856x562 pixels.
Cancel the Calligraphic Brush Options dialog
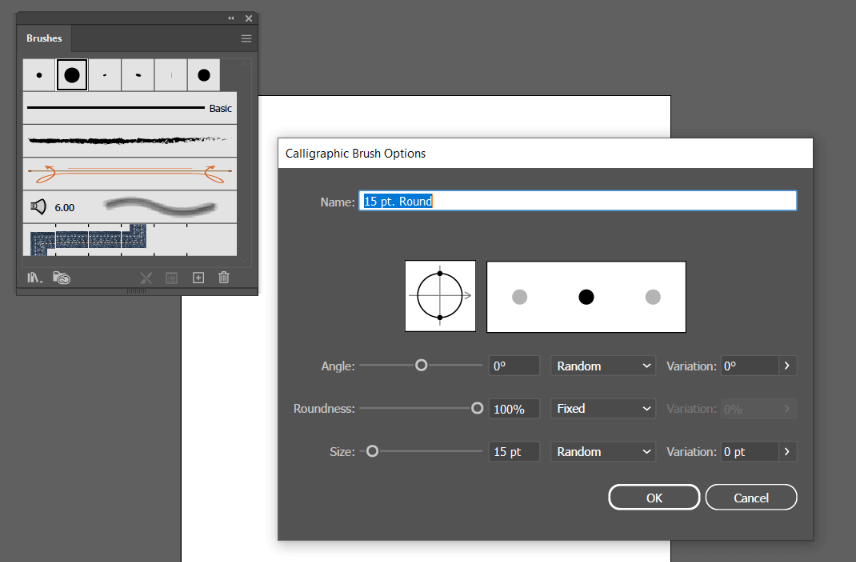pos(751,498)
